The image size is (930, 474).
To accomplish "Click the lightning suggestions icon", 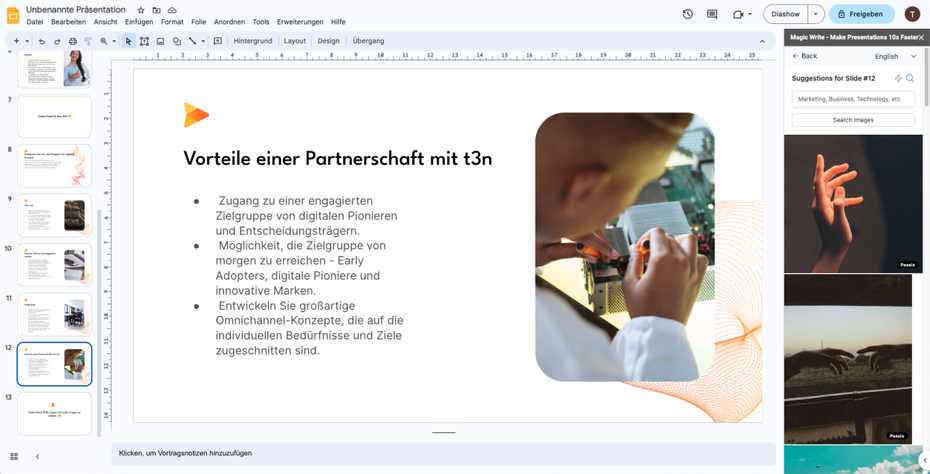I will coord(898,78).
